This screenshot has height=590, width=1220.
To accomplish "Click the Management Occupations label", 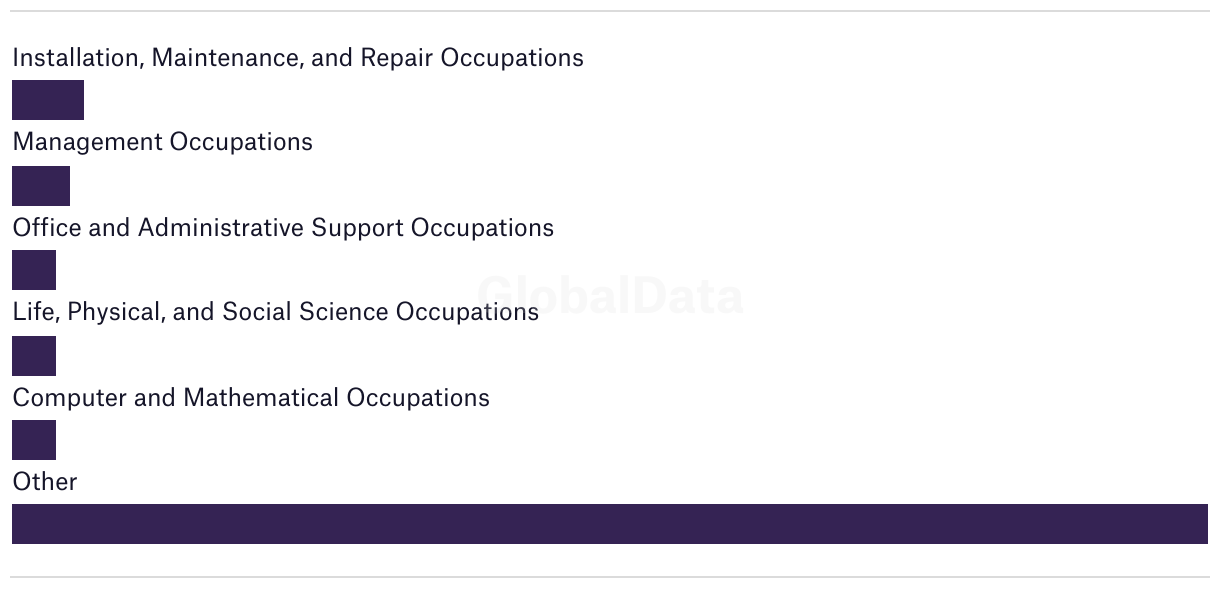I will point(163,142).
